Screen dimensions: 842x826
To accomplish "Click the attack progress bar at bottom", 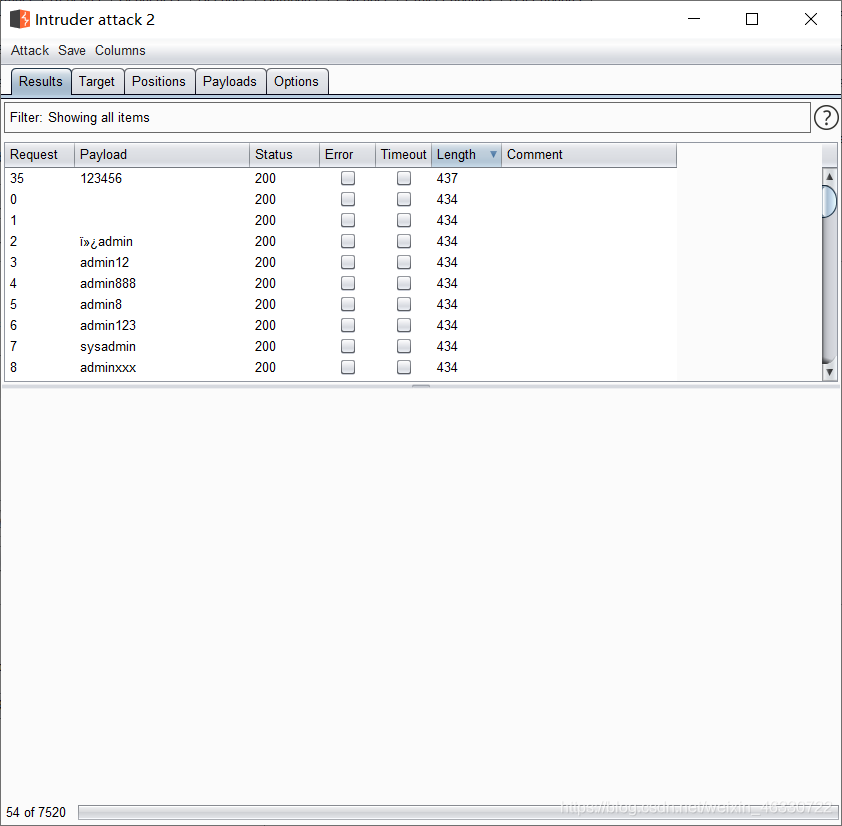I will [458, 812].
